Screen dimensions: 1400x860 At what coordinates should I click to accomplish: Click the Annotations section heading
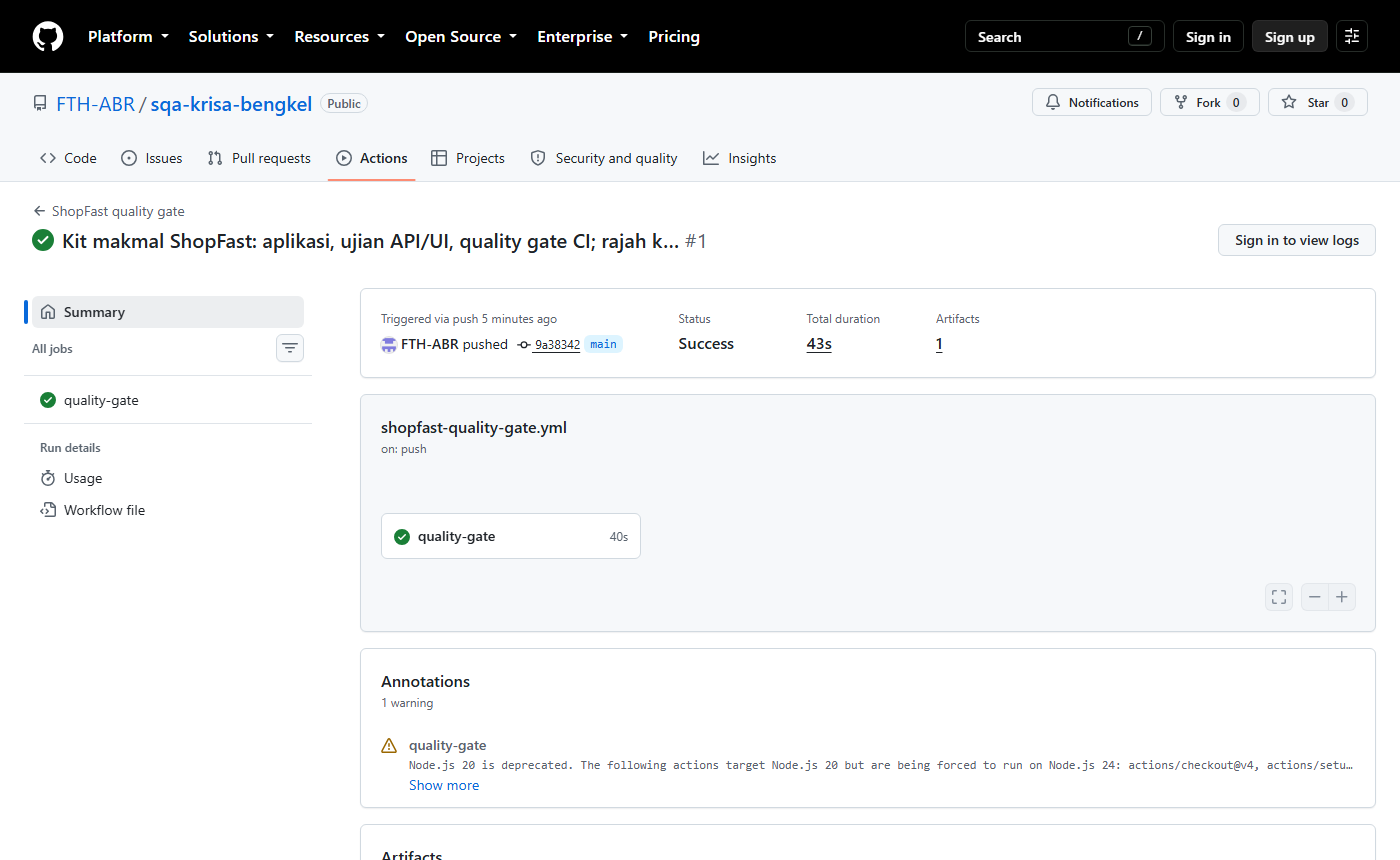[x=425, y=681]
